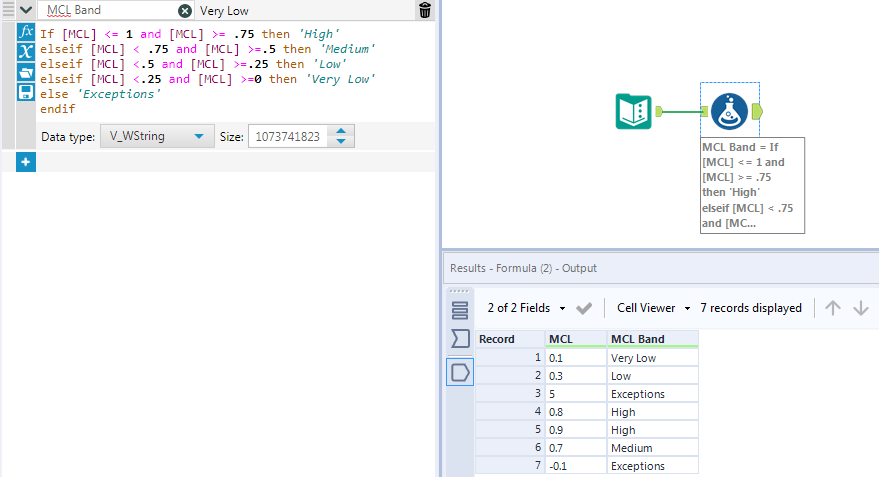Select the MCL cell with value 0.3

[576, 376]
